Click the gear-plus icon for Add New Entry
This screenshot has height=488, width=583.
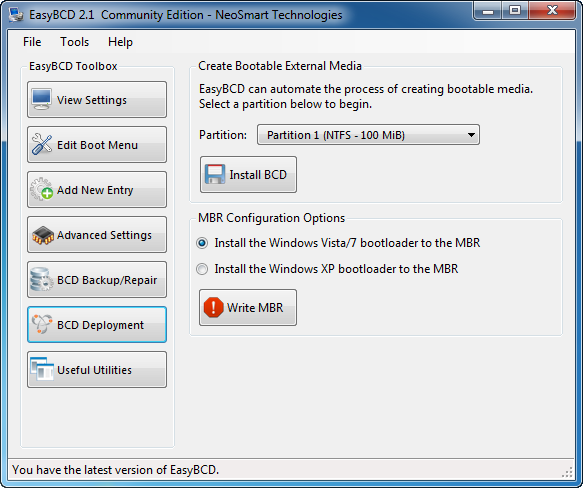pyautogui.click(x=42, y=189)
